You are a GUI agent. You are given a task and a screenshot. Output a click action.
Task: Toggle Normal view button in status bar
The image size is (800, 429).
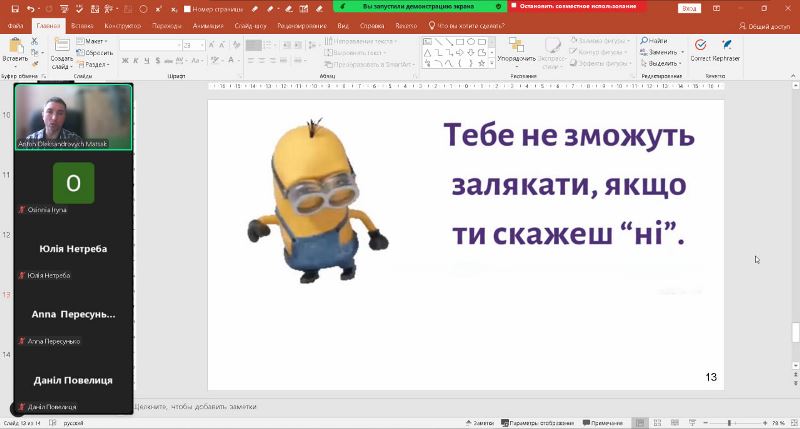(x=640, y=423)
